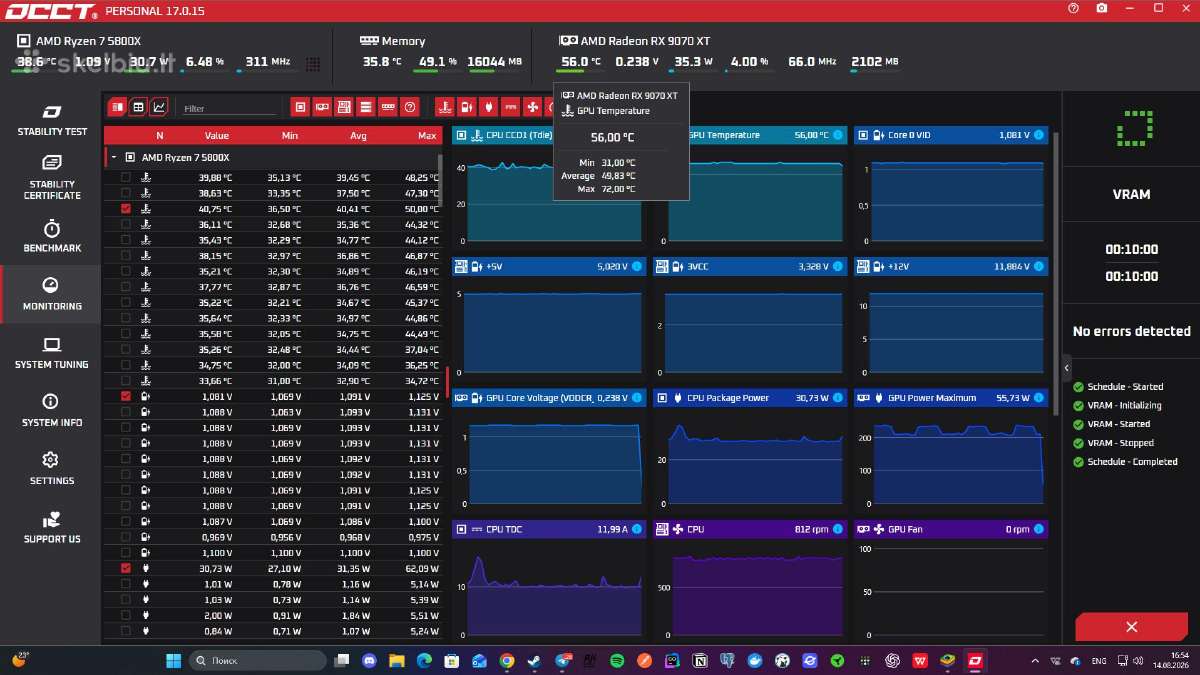The image size is (1200, 675).
Task: Filter sensors by storage disk icon
Action: [x=344, y=107]
